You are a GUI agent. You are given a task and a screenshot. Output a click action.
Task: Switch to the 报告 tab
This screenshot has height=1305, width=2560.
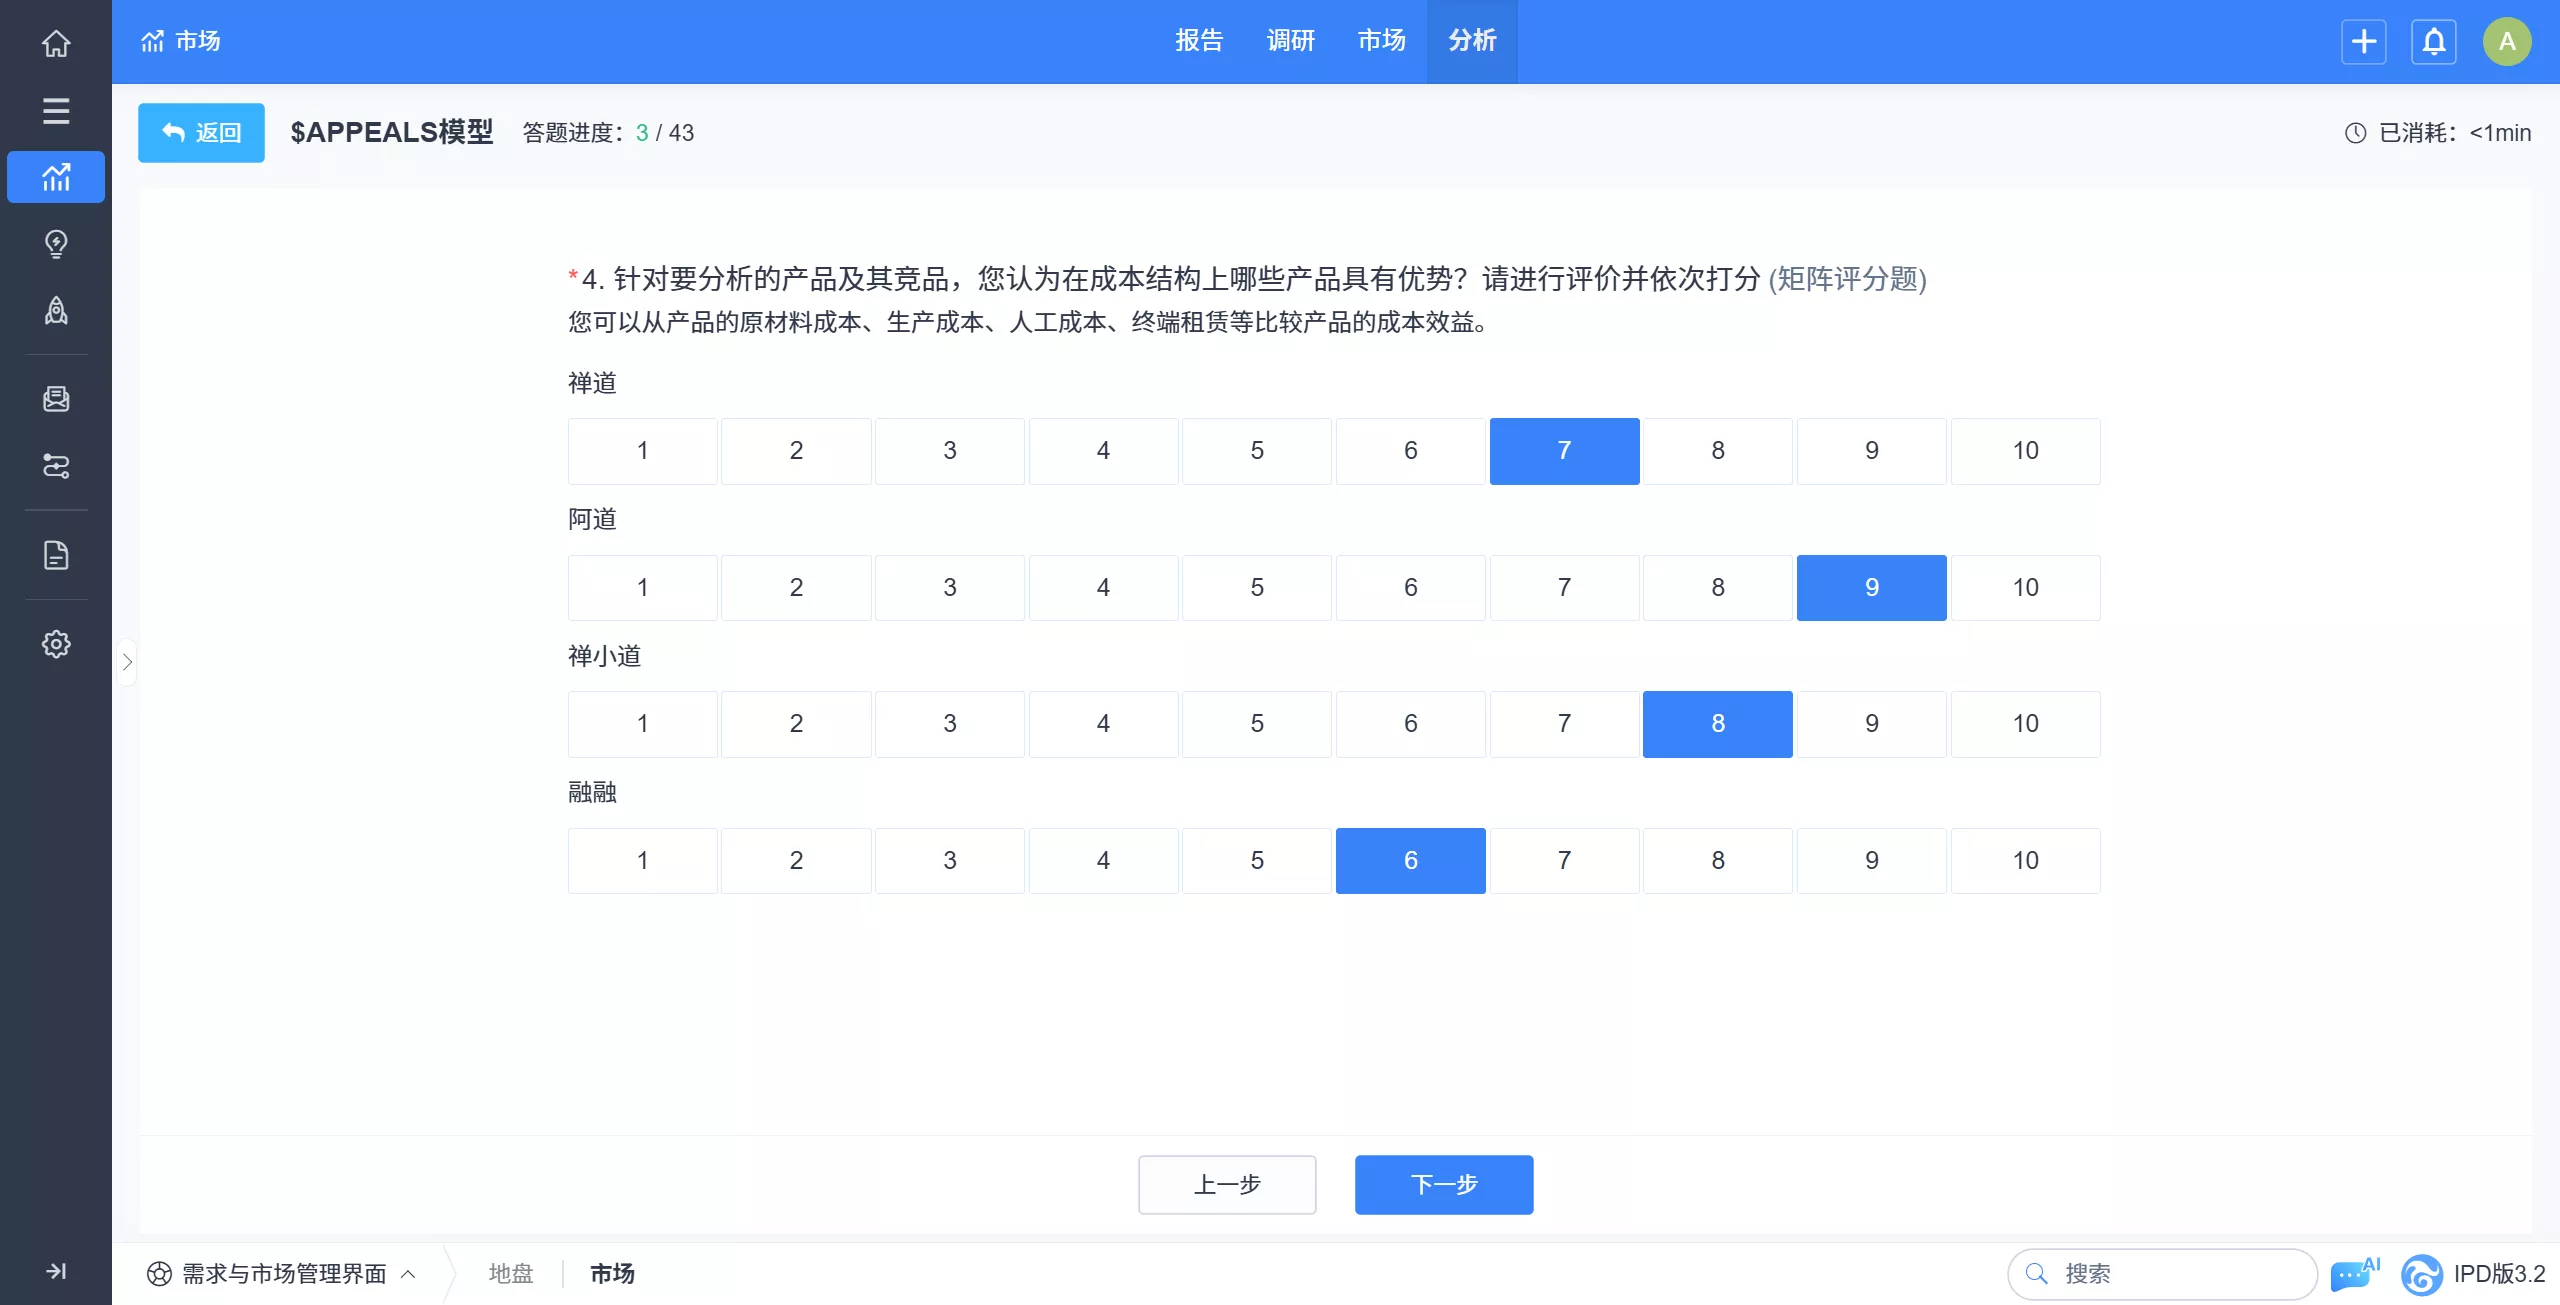point(1199,41)
